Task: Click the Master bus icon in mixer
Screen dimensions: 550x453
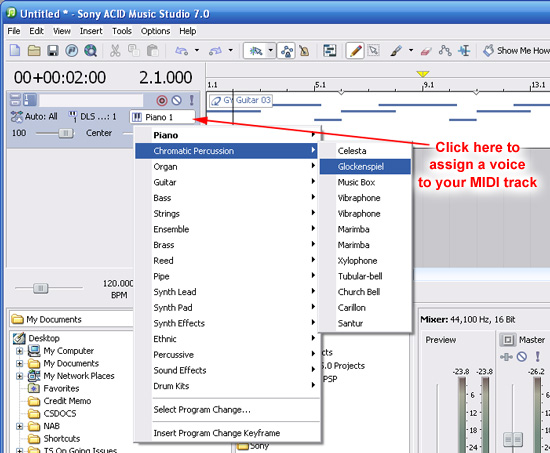Action: (x=508, y=340)
